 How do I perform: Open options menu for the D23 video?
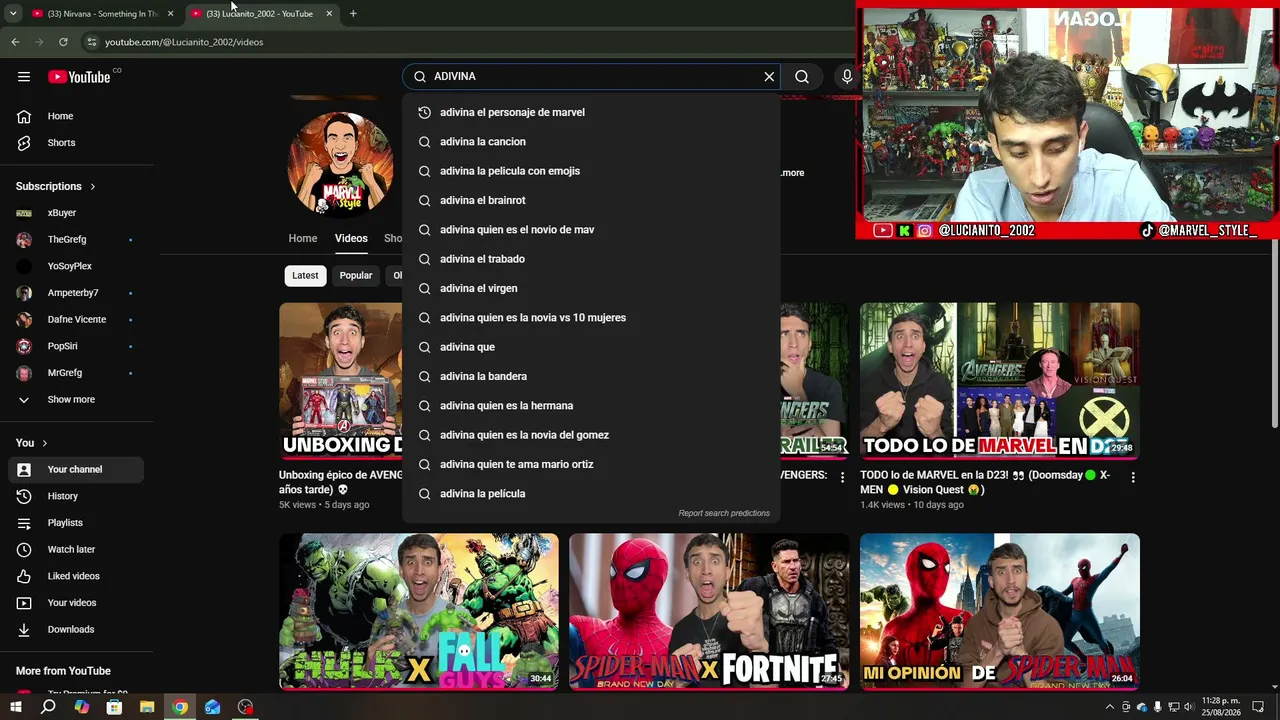[1133, 478]
